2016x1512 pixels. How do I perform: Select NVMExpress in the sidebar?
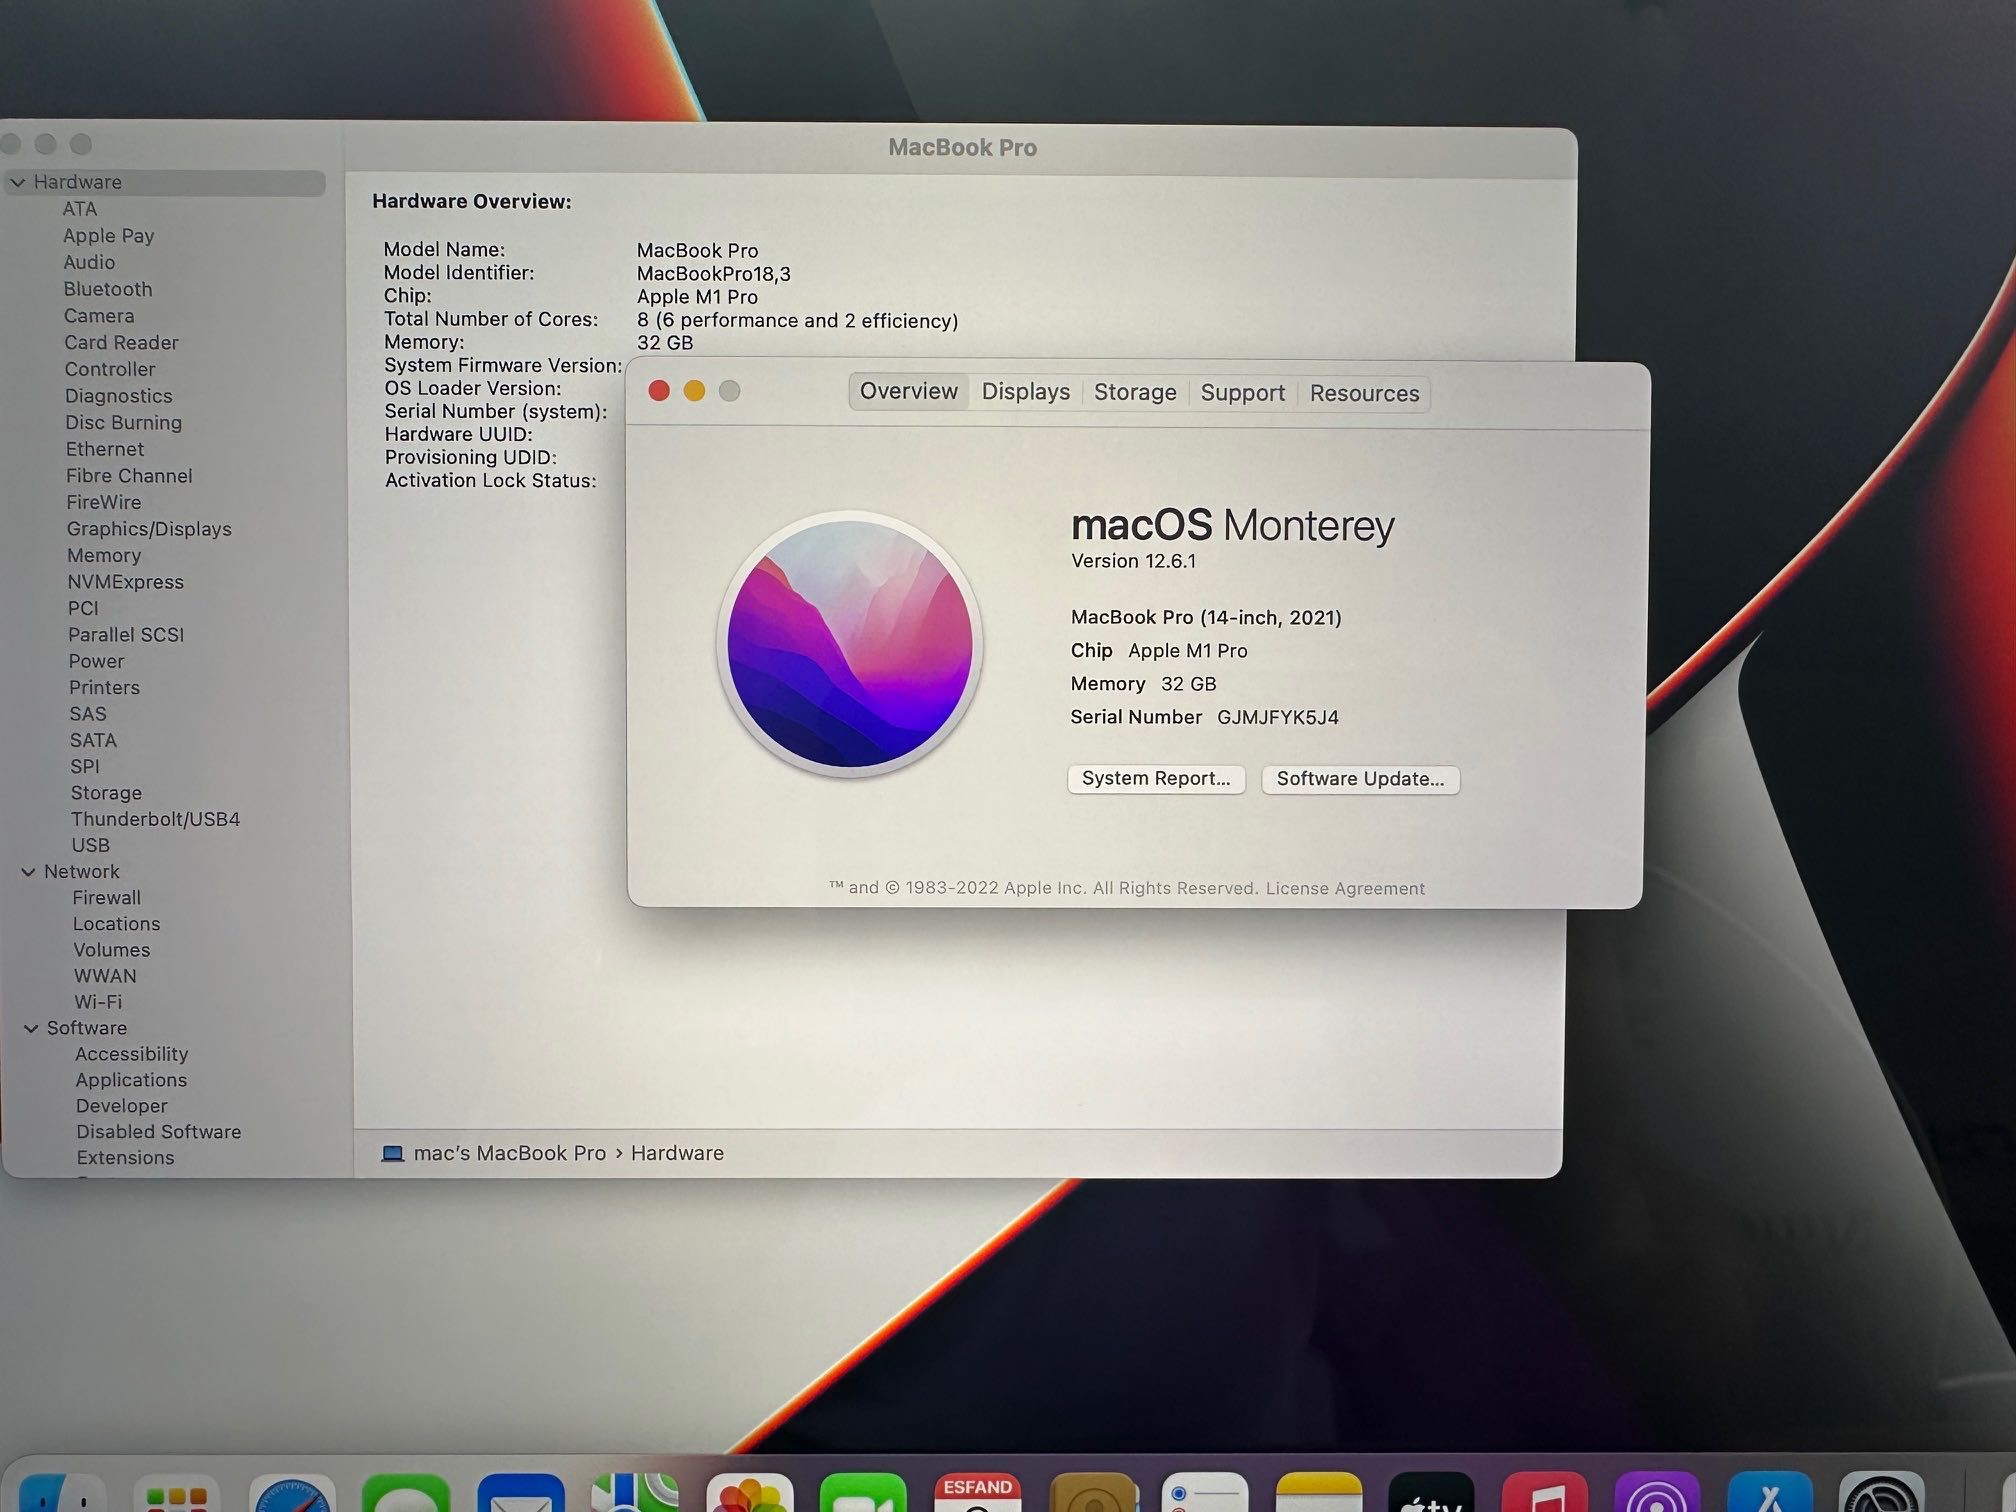pyautogui.click(x=126, y=582)
